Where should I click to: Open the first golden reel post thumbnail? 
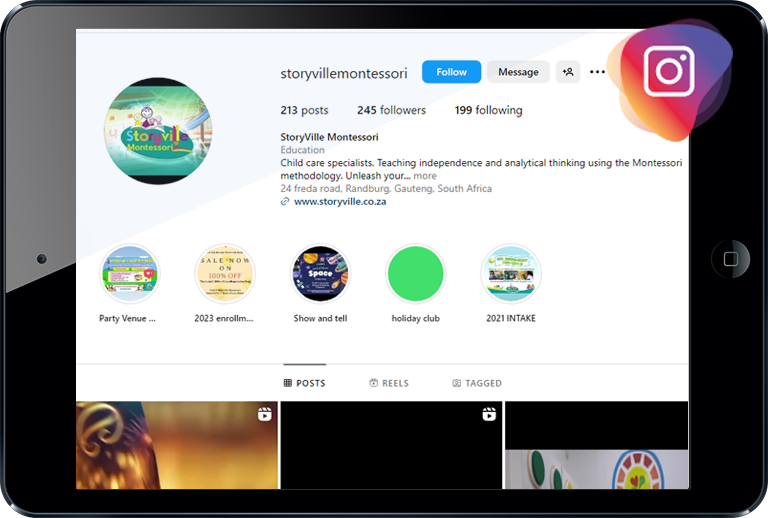177,445
